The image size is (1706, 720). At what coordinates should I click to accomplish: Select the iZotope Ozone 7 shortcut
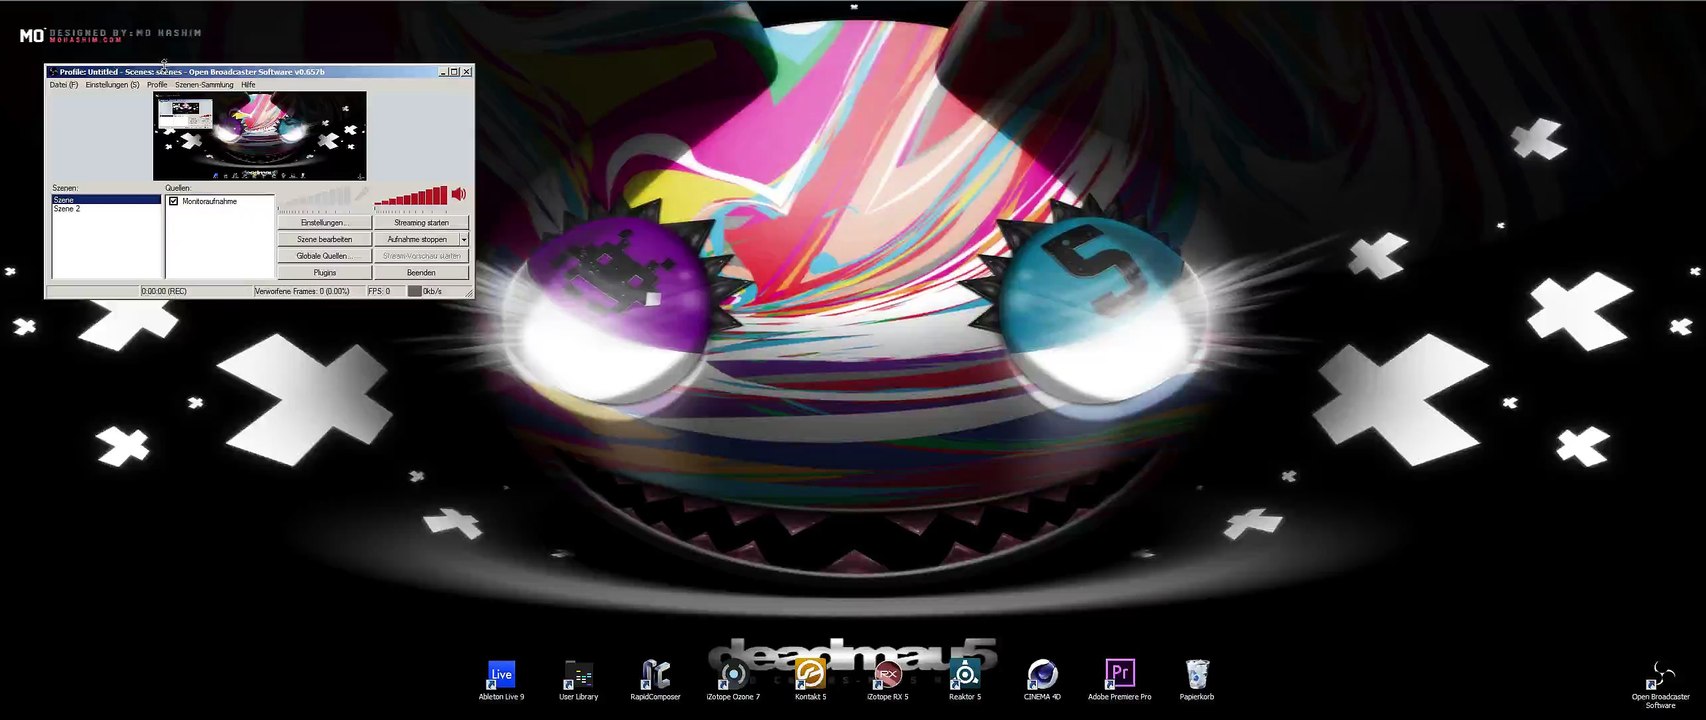click(733, 680)
